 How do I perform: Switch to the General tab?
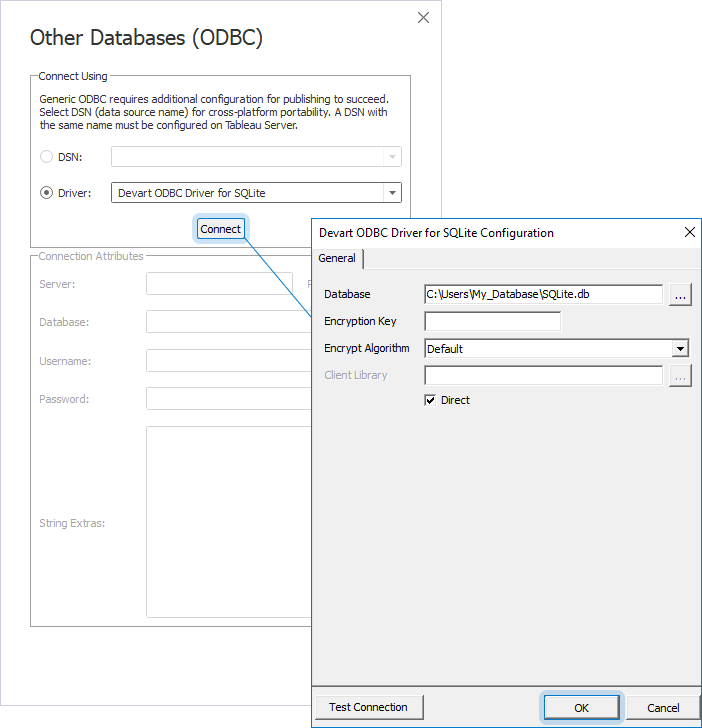tap(337, 258)
